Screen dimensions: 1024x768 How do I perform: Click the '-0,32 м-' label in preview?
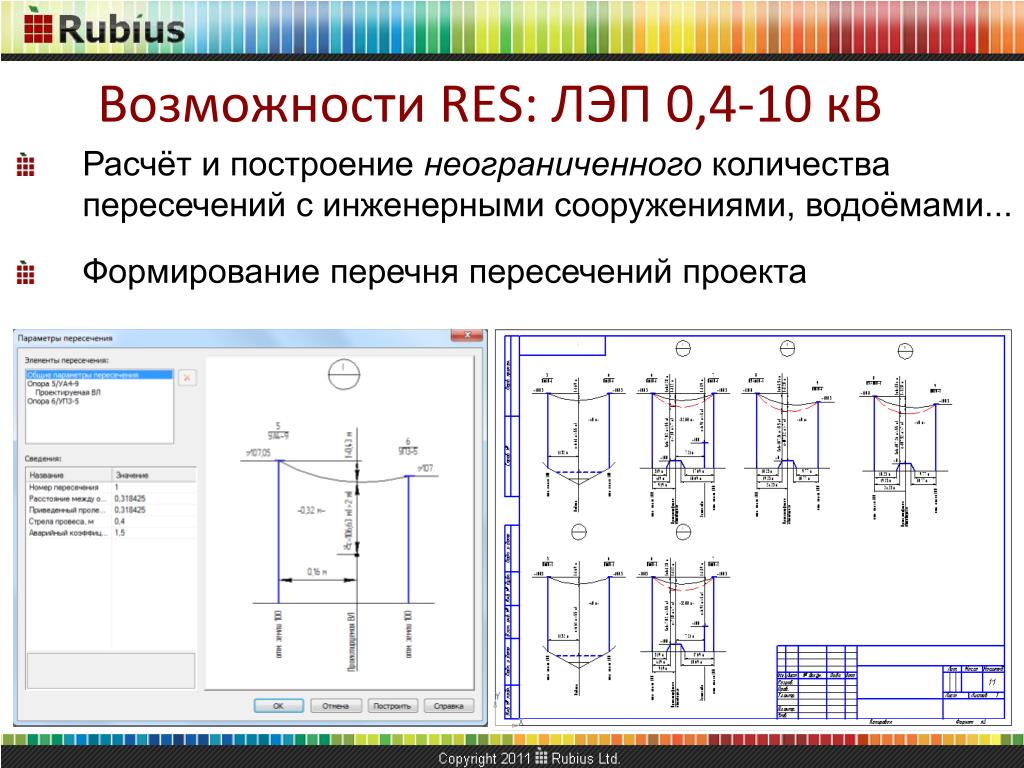[311, 511]
